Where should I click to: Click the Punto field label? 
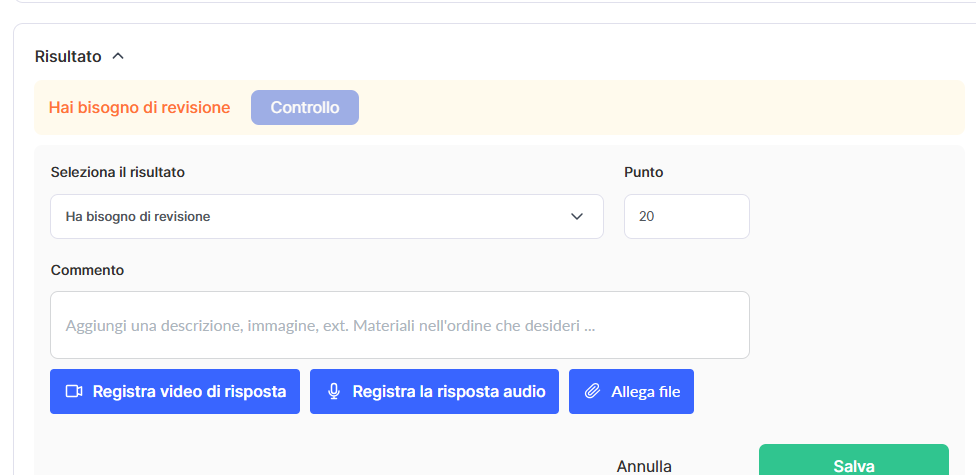click(643, 172)
